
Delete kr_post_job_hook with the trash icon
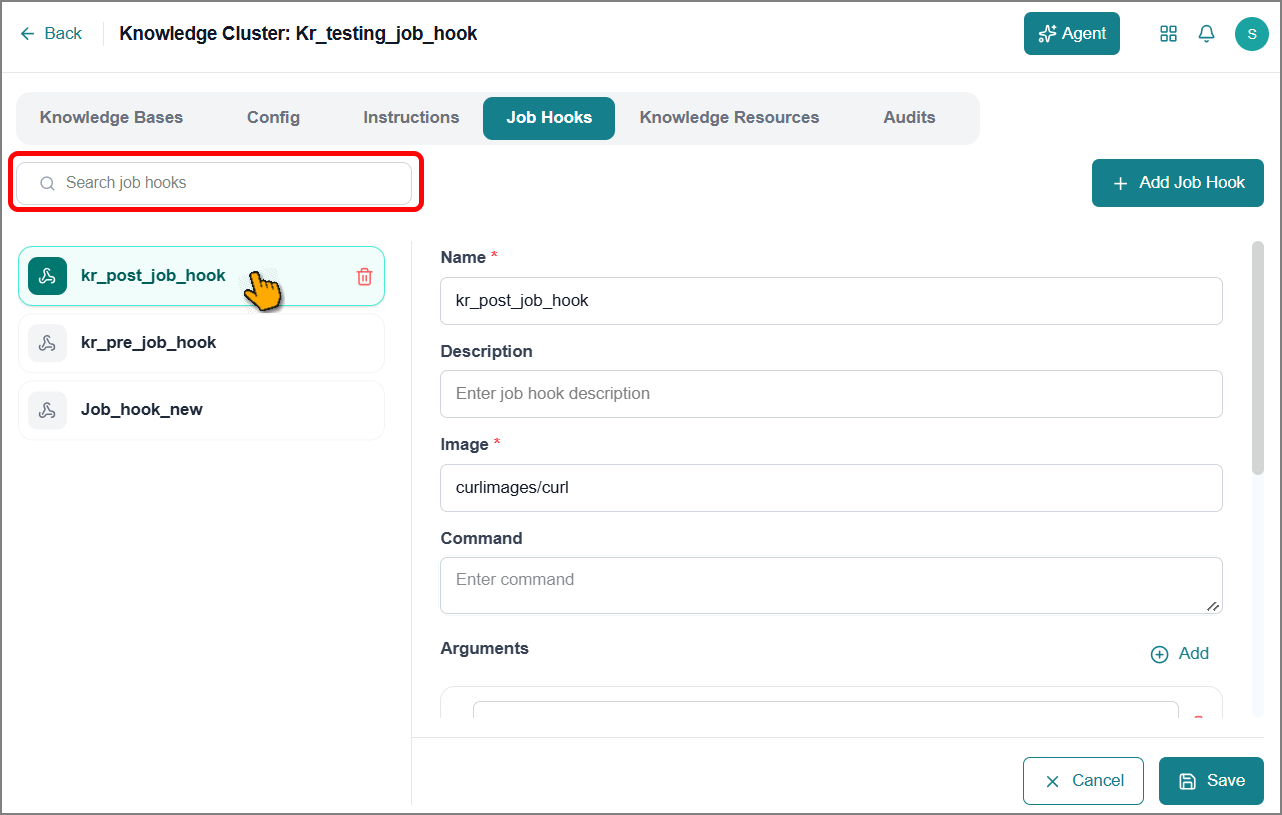click(364, 277)
